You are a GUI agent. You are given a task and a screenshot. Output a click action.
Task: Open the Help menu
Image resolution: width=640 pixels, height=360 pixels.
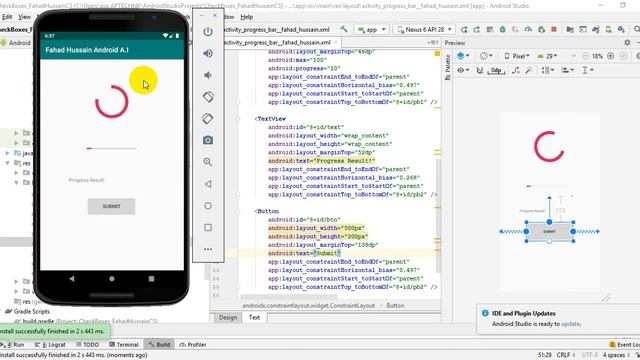tap(247, 17)
